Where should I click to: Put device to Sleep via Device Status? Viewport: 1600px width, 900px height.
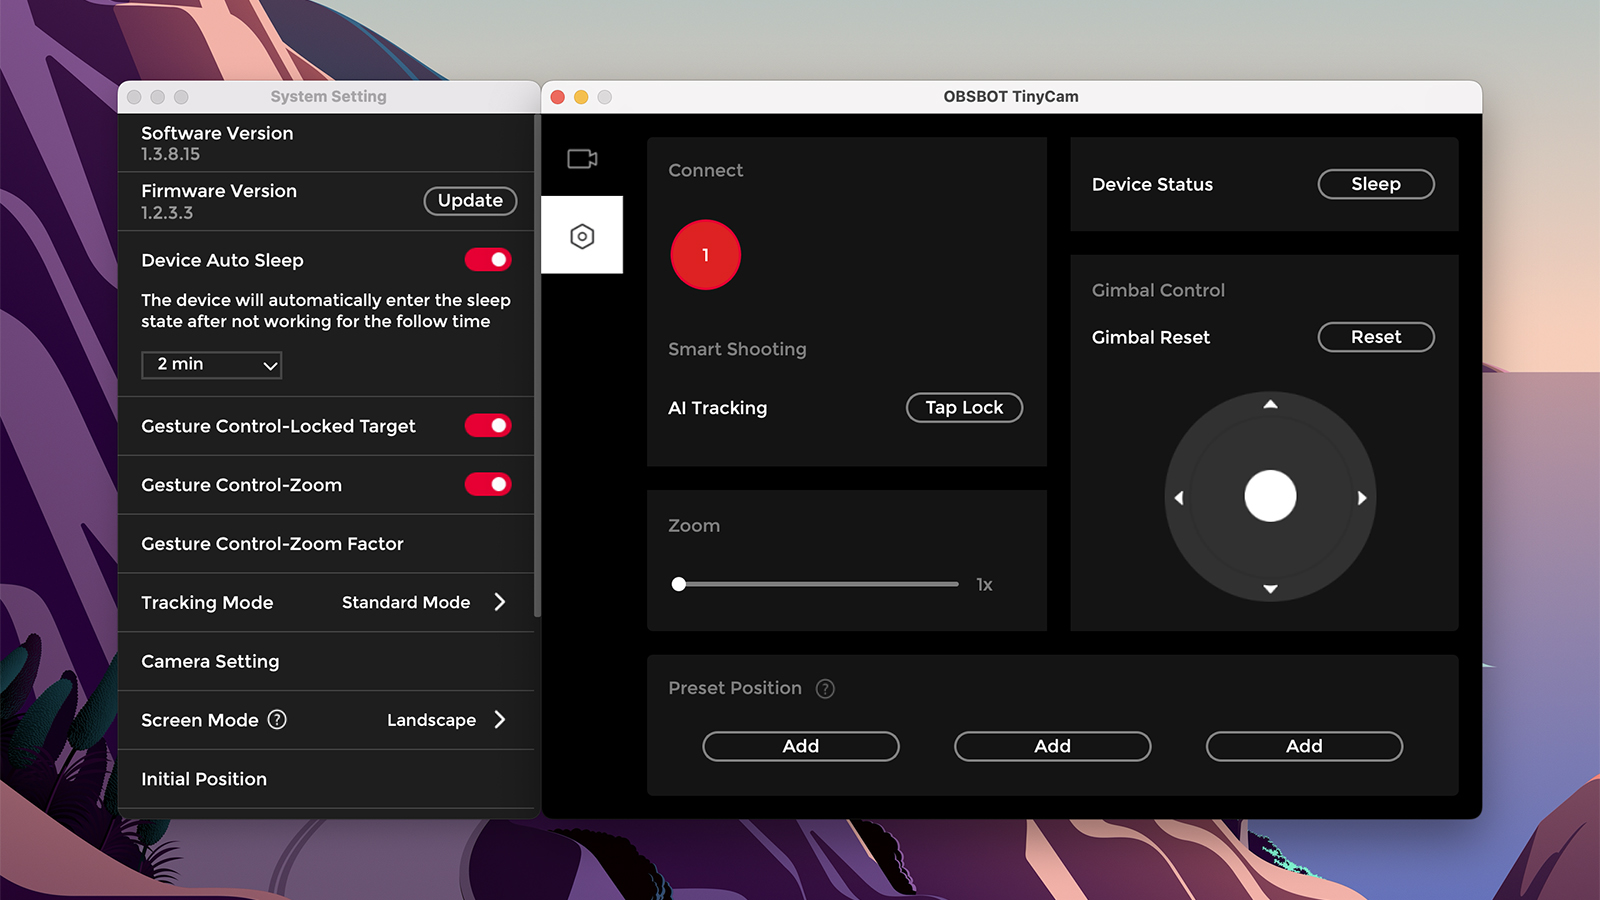(x=1376, y=184)
